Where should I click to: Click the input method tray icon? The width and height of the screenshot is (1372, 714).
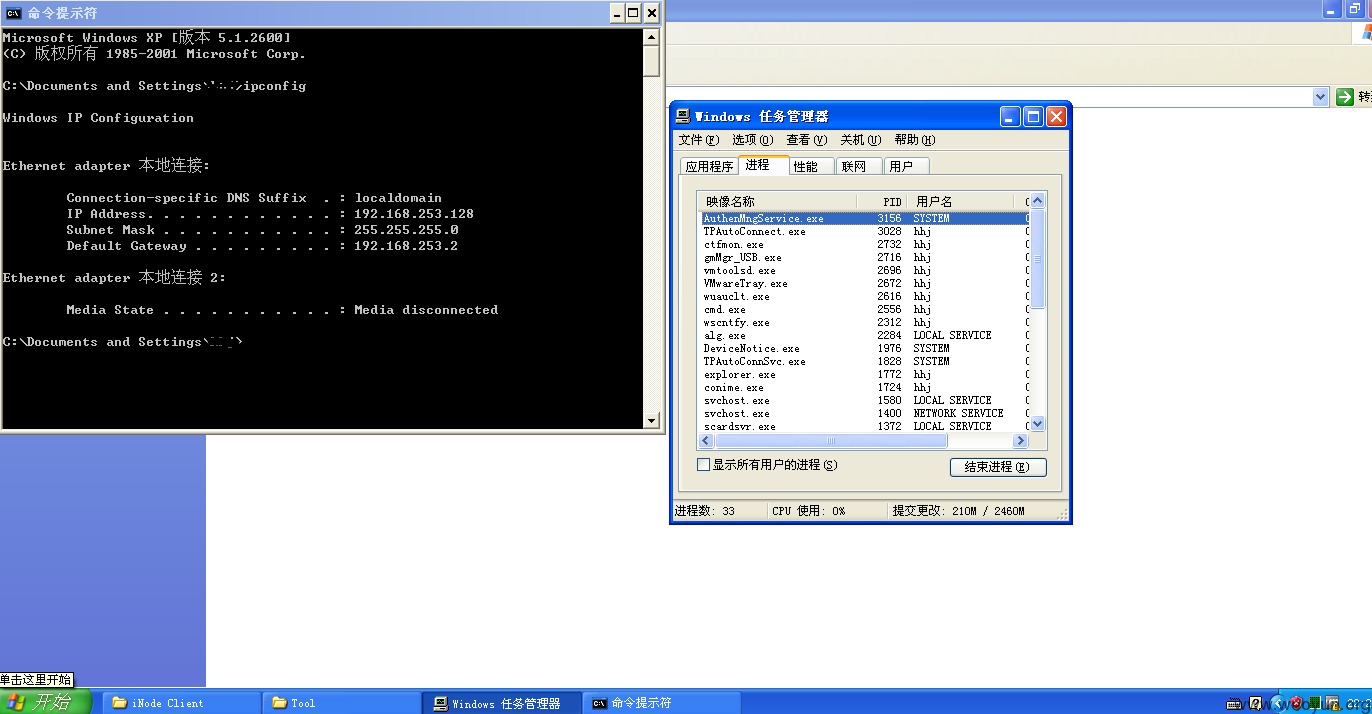point(1256,703)
